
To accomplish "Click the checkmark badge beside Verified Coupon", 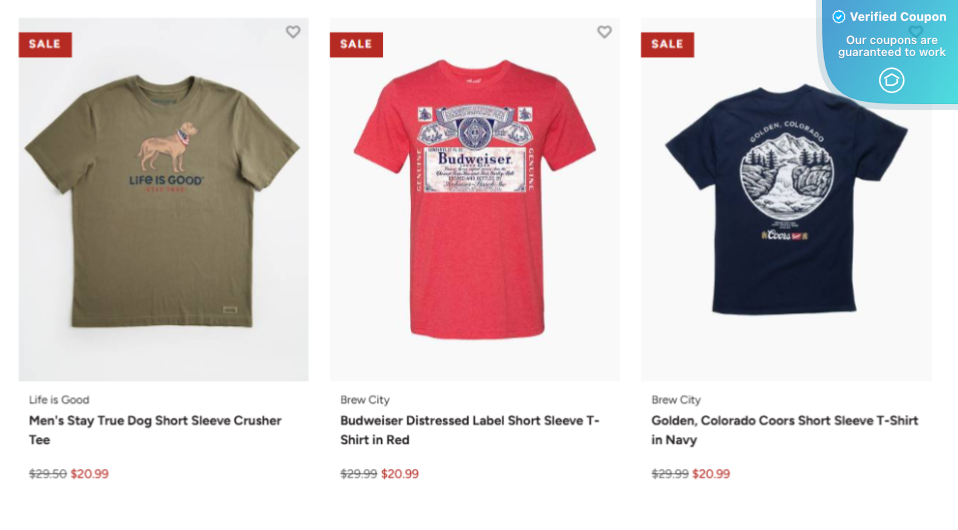I will tap(839, 17).
